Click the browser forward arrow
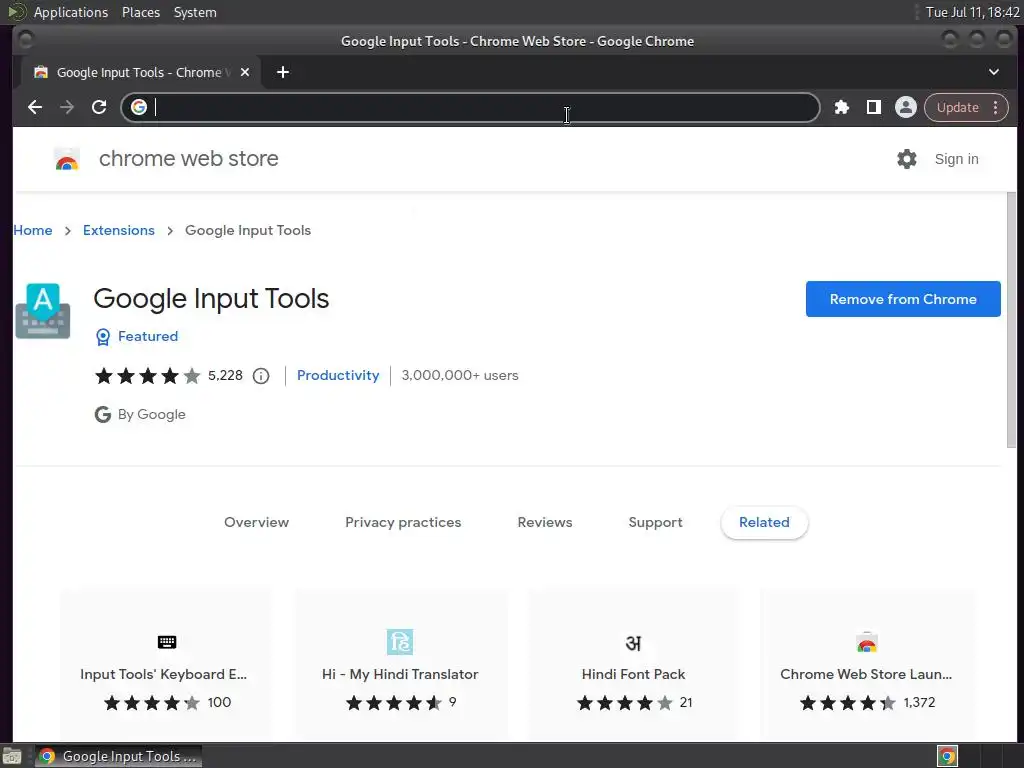Viewport: 1024px width, 768px height. point(67,107)
